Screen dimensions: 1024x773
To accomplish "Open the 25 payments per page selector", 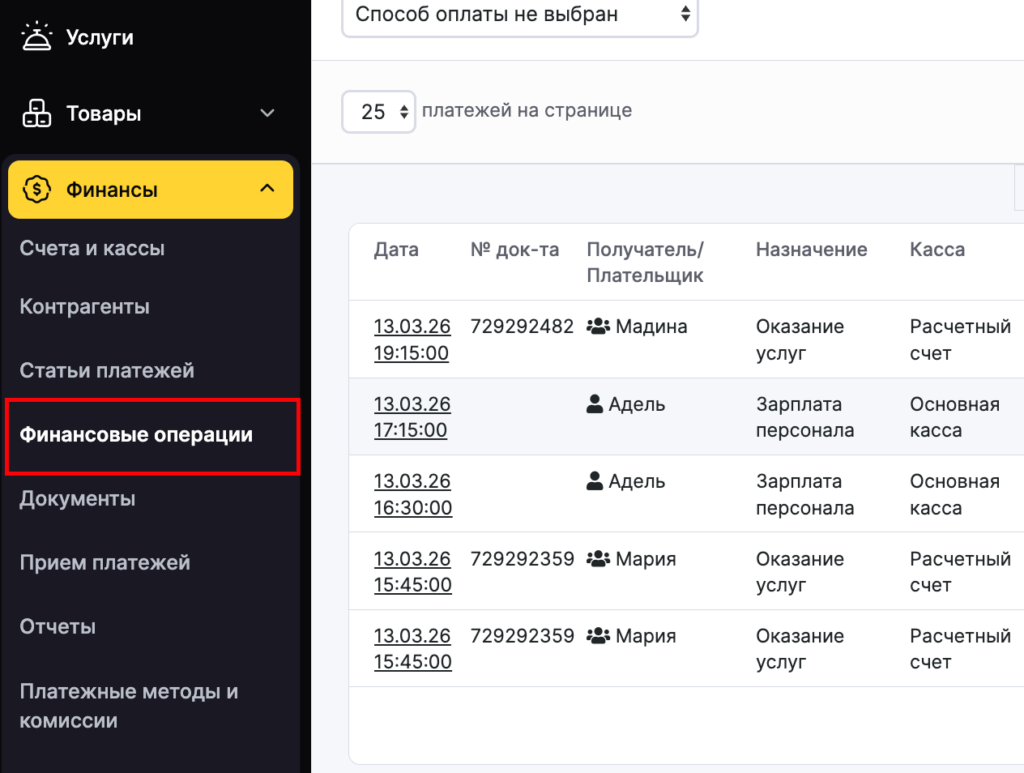I will point(378,111).
